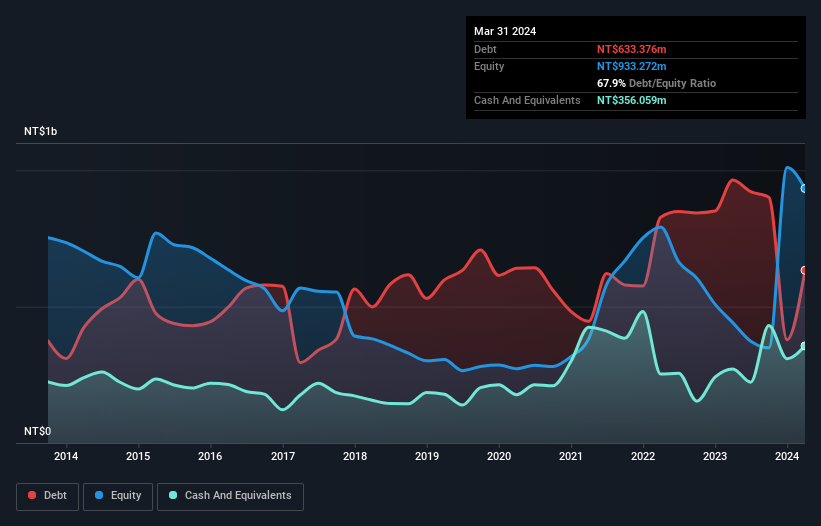Click the 2024 x-axis year label
This screenshot has width=821, height=526.
788,457
